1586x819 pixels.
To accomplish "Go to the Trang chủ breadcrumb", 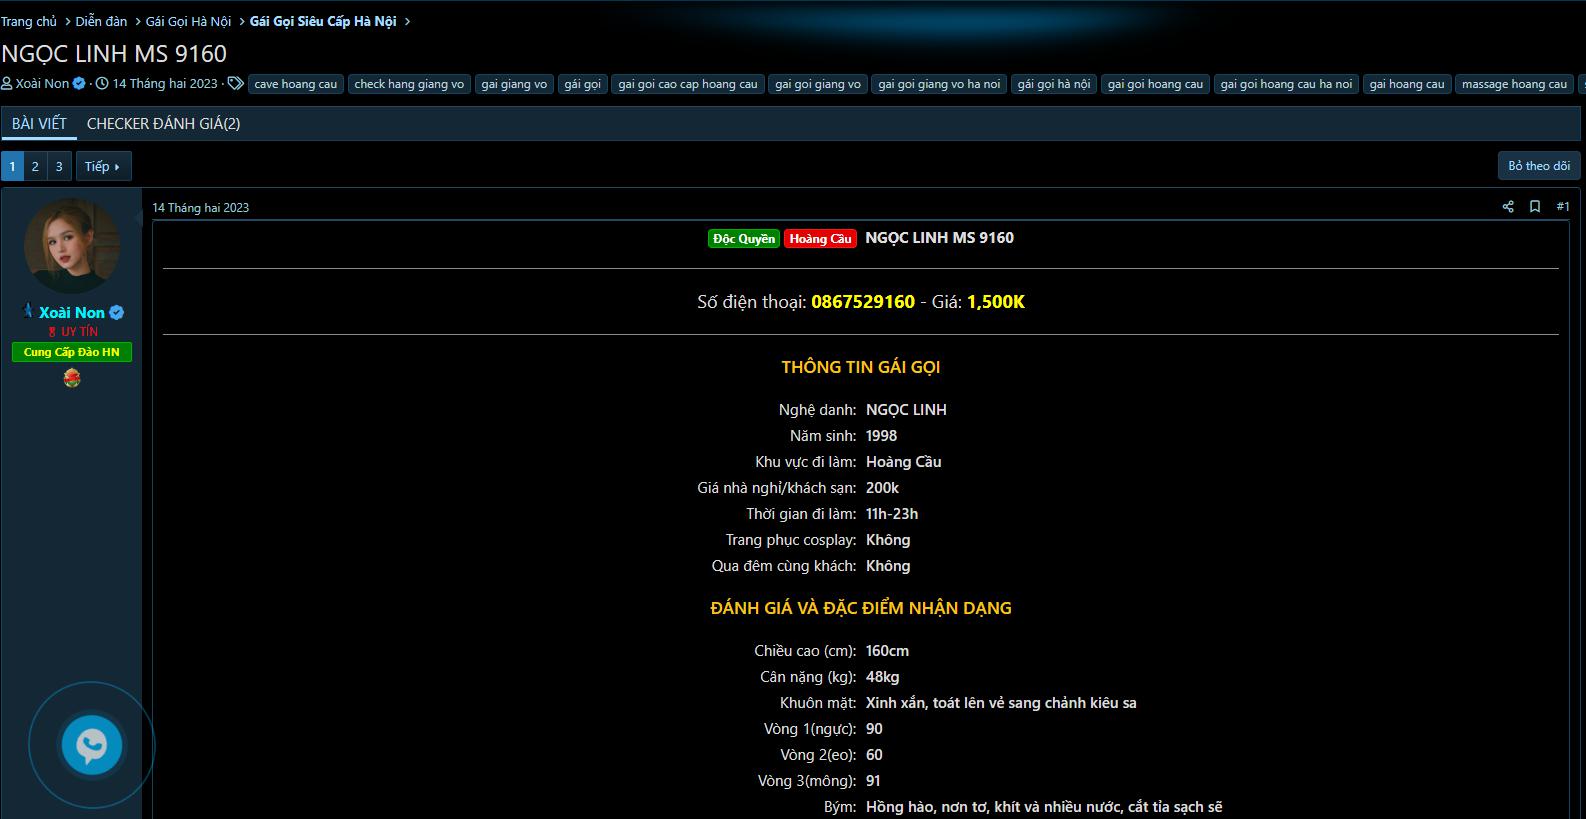I will 29,21.
